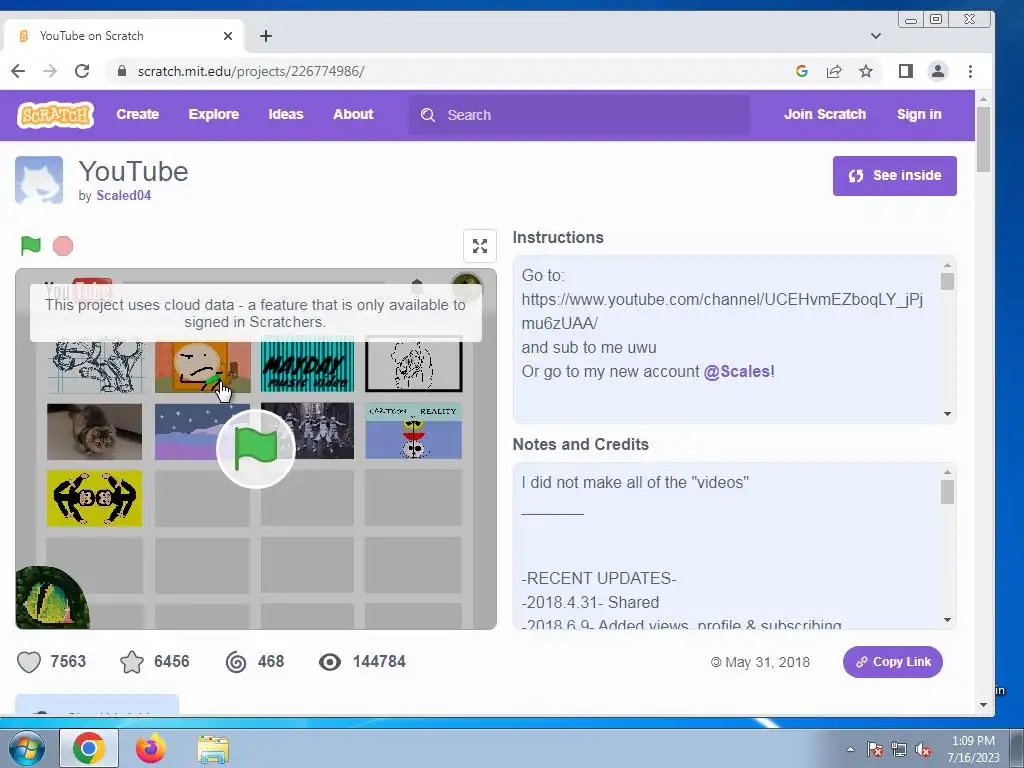Click site lock icon in address bar

coord(121,71)
